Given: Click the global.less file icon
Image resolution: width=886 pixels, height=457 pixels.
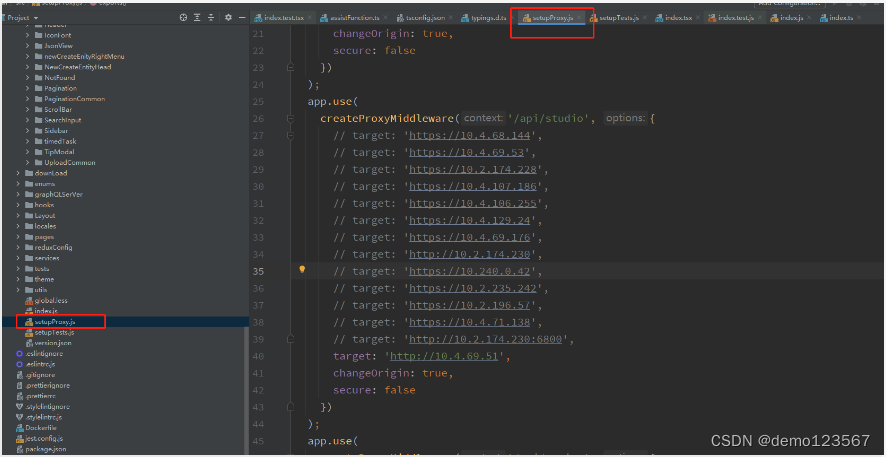Looking at the screenshot, I should (x=29, y=301).
